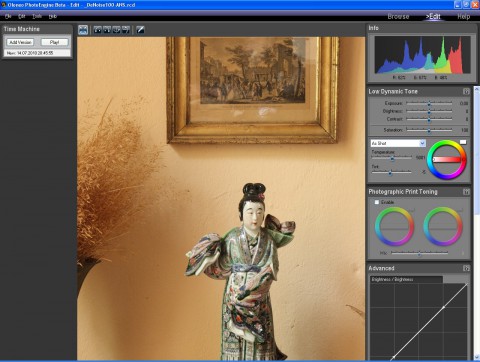The height and width of the screenshot is (362, 480).
Task: Click the help icon on Advanced panel
Action: [466, 268]
